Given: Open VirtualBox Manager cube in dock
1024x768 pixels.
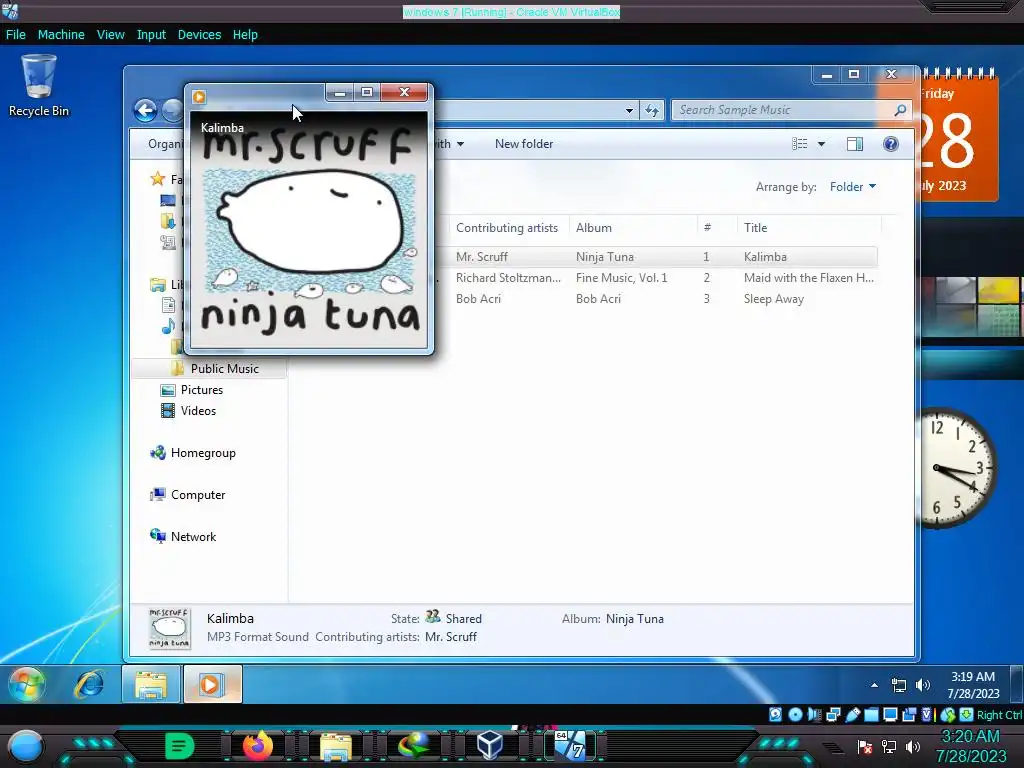Looking at the screenshot, I should (490, 746).
